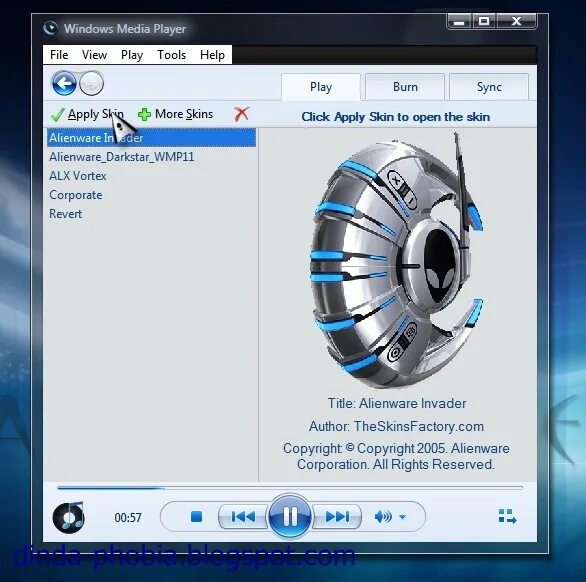Viewport: 586px width, 582px height.
Task: Open the Tools menu
Action: 172,55
